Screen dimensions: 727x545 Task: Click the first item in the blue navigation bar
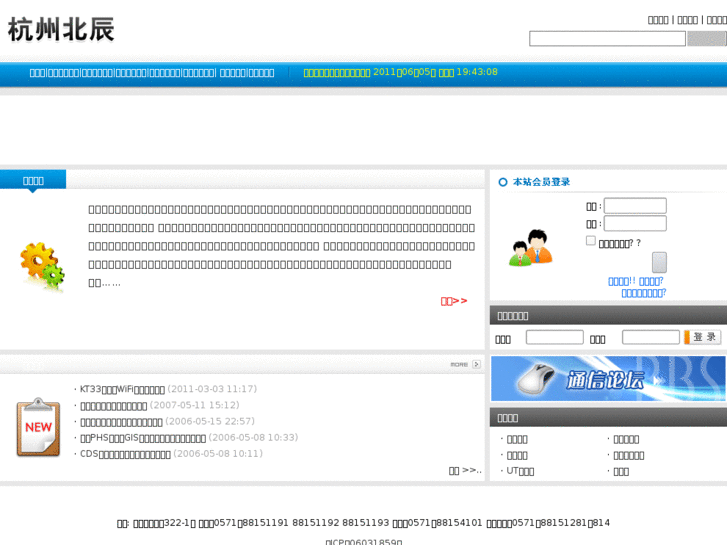[37, 73]
